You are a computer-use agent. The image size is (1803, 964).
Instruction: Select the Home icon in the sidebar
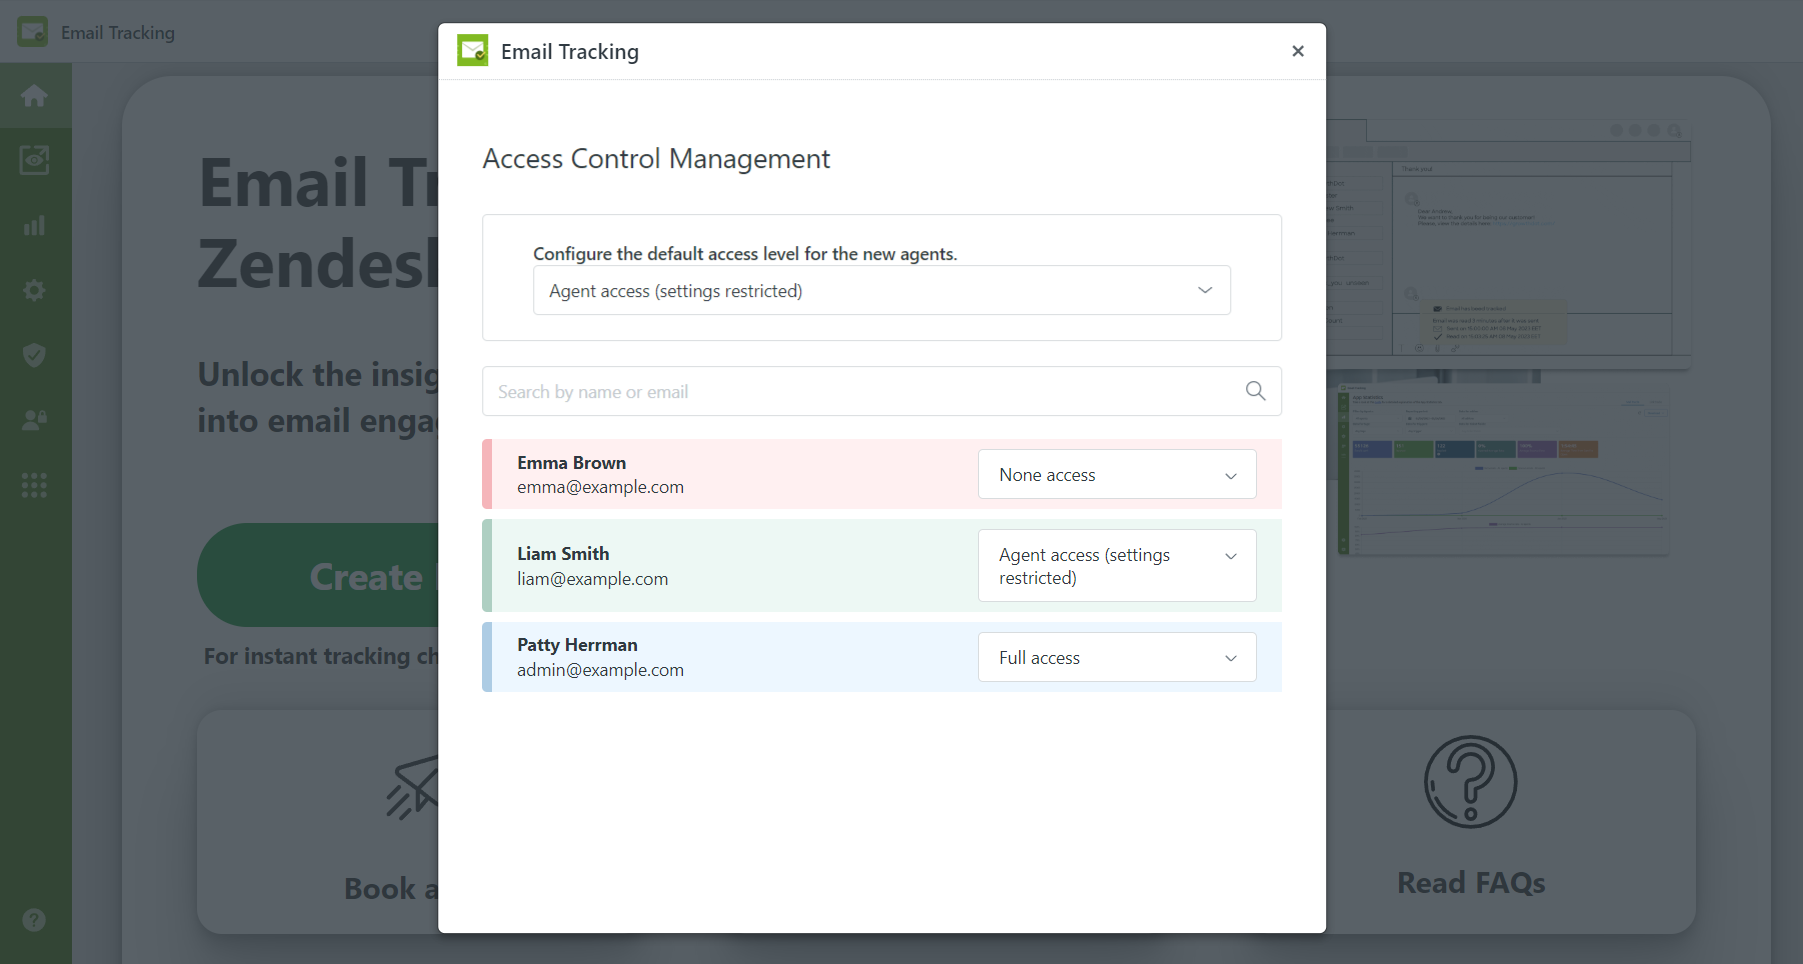pos(35,95)
